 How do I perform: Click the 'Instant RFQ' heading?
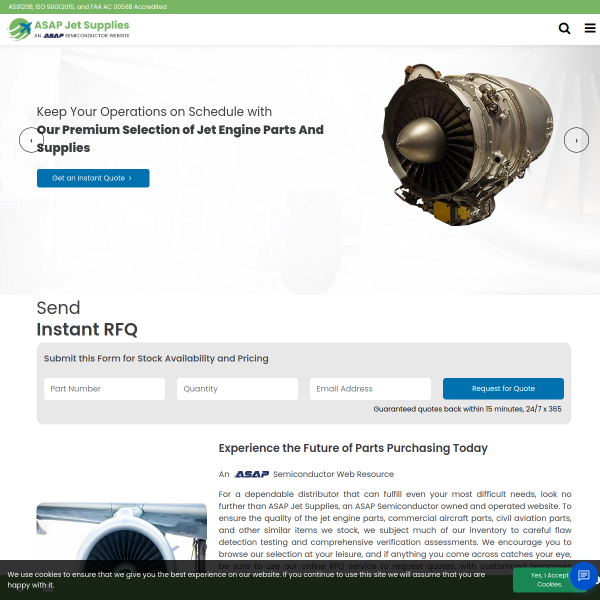(x=87, y=329)
